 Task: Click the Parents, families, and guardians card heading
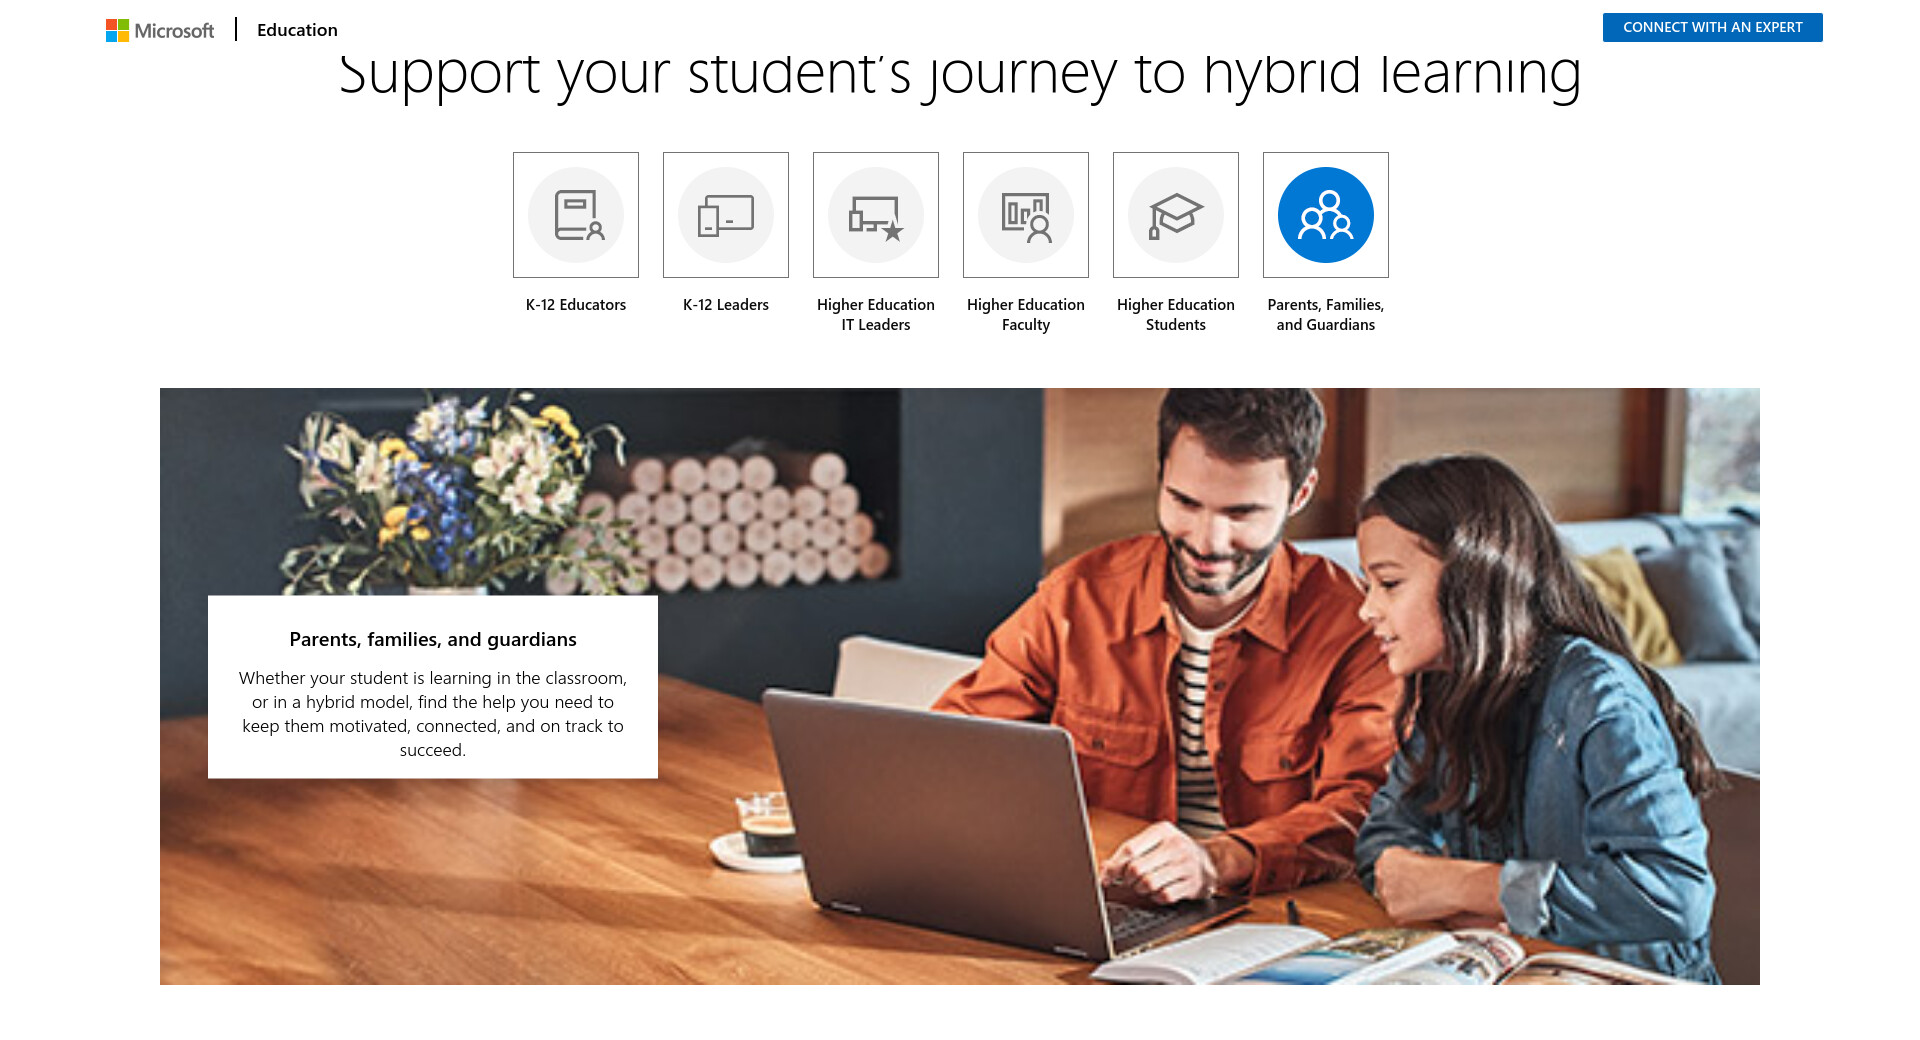(x=433, y=639)
